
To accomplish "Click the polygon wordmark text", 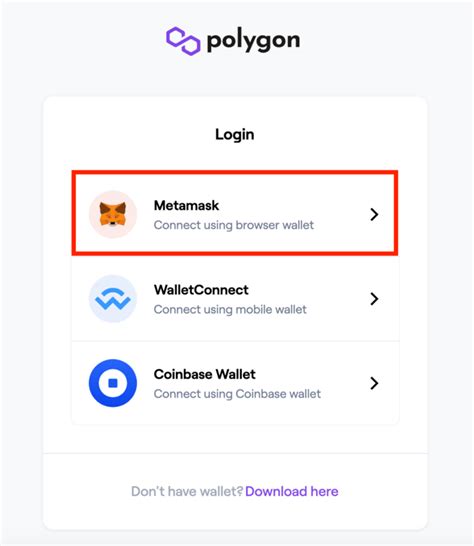I will (x=253, y=41).
